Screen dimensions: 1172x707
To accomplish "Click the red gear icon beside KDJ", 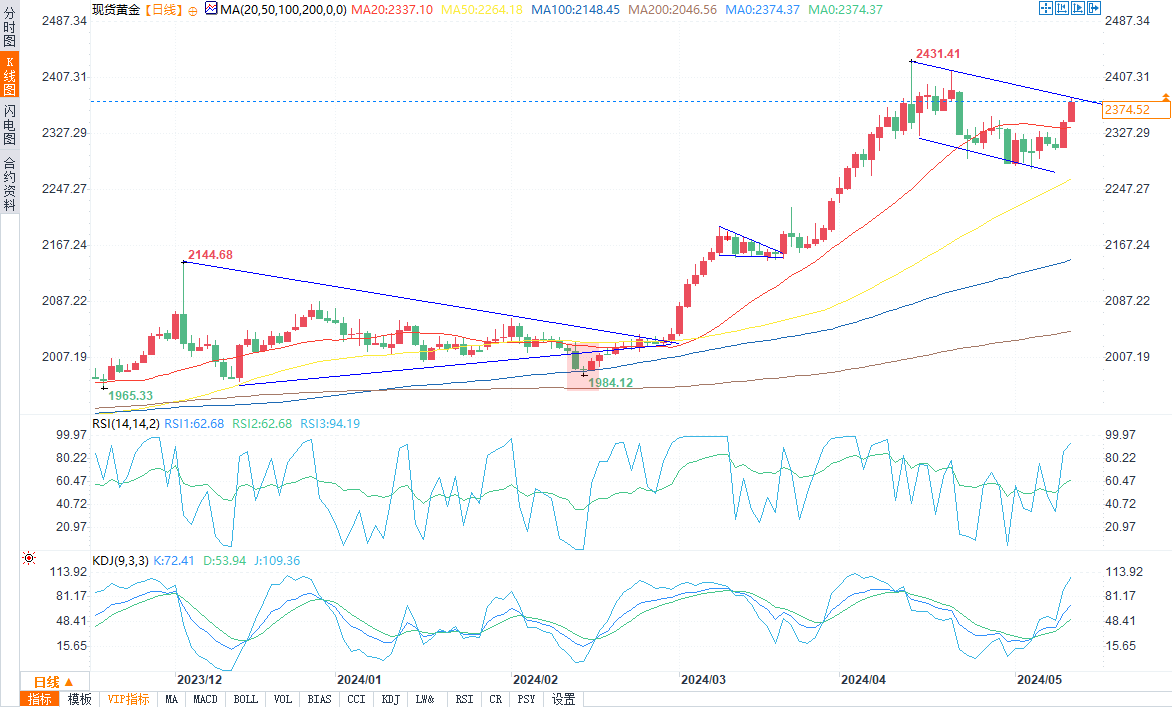I will tap(29, 559).
